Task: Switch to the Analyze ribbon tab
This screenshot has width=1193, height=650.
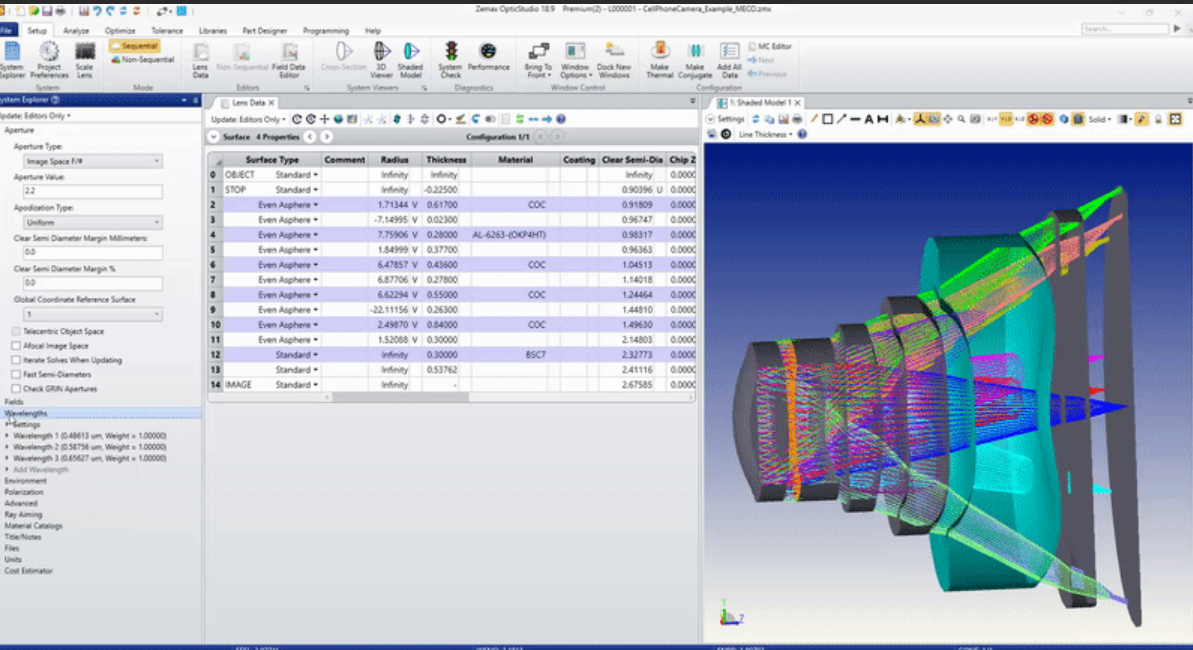Action: pos(76,31)
